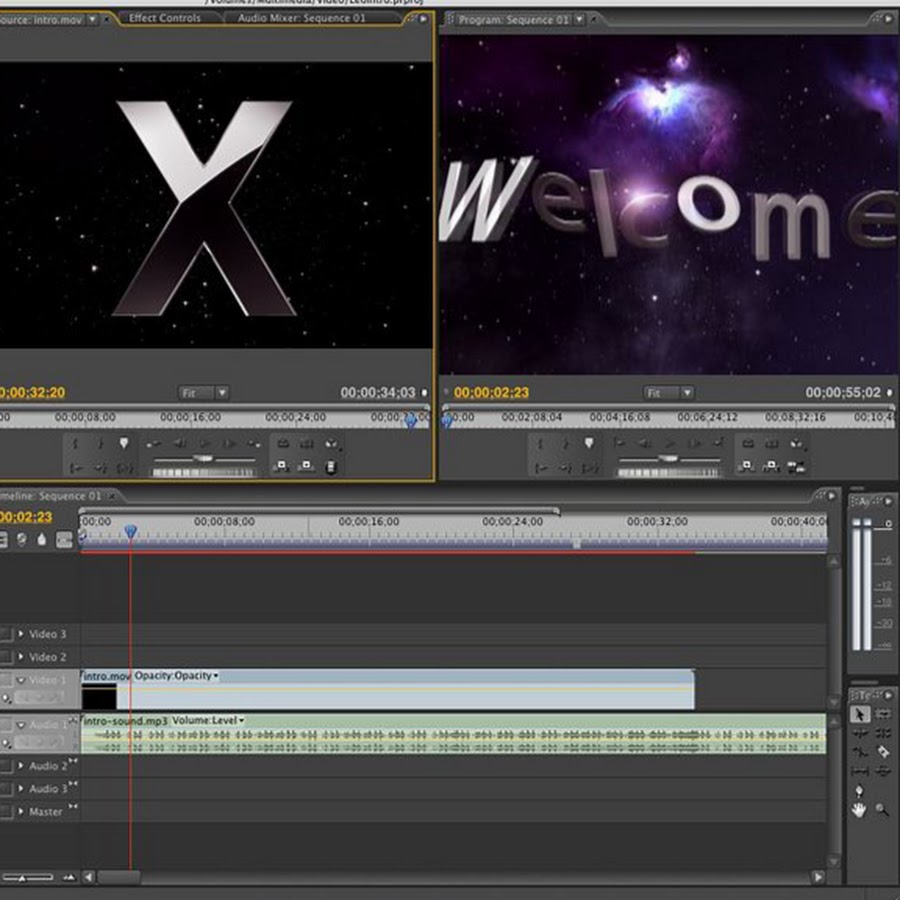This screenshot has height=900, width=900.
Task: Click the shuttle slider in Source monitor
Action: [x=204, y=459]
